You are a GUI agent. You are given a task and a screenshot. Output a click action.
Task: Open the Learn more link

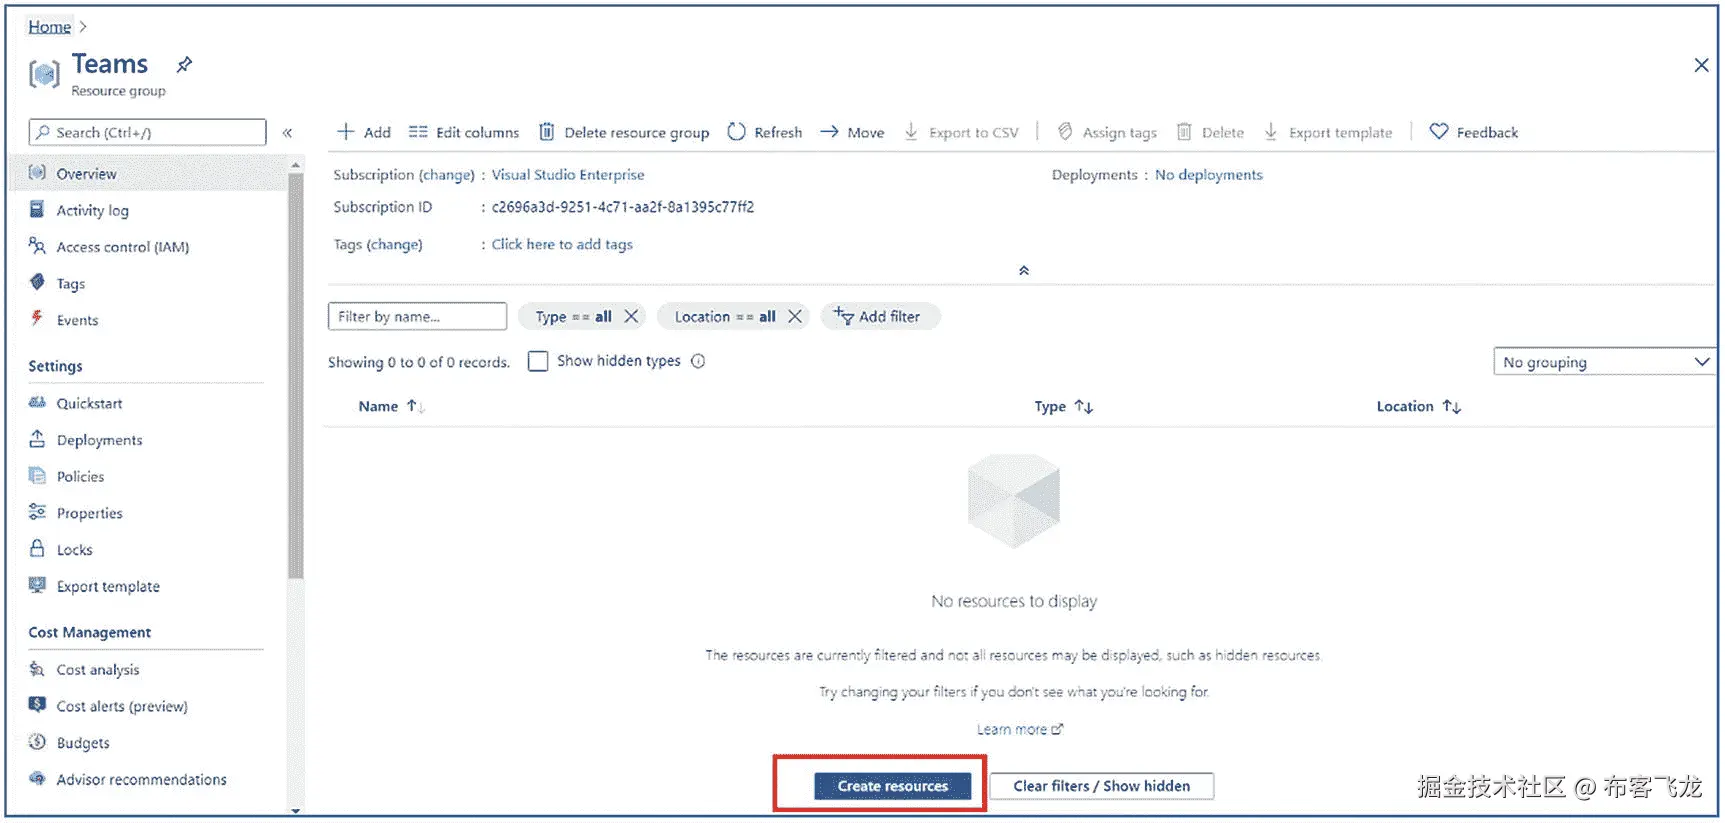(x=1020, y=729)
